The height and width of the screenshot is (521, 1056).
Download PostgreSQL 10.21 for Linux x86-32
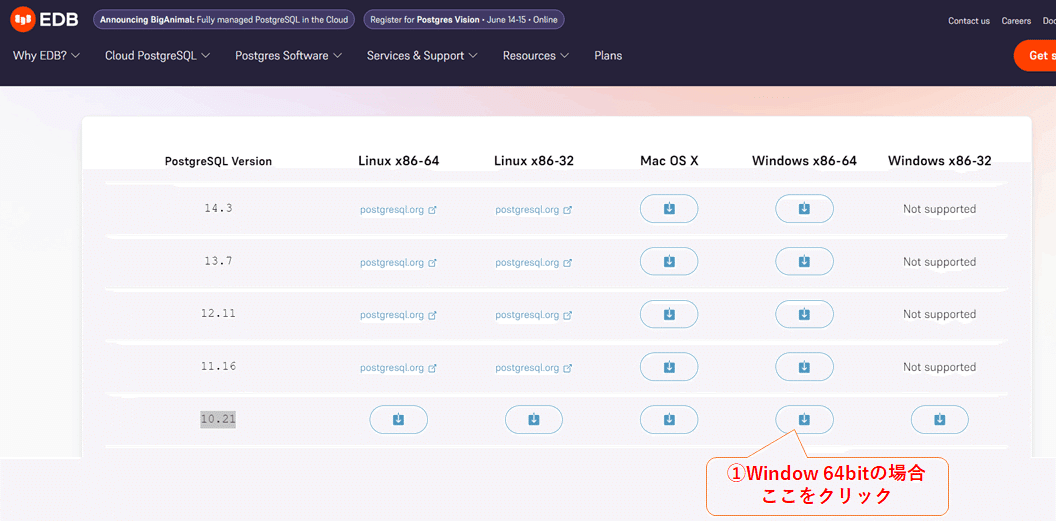click(533, 419)
